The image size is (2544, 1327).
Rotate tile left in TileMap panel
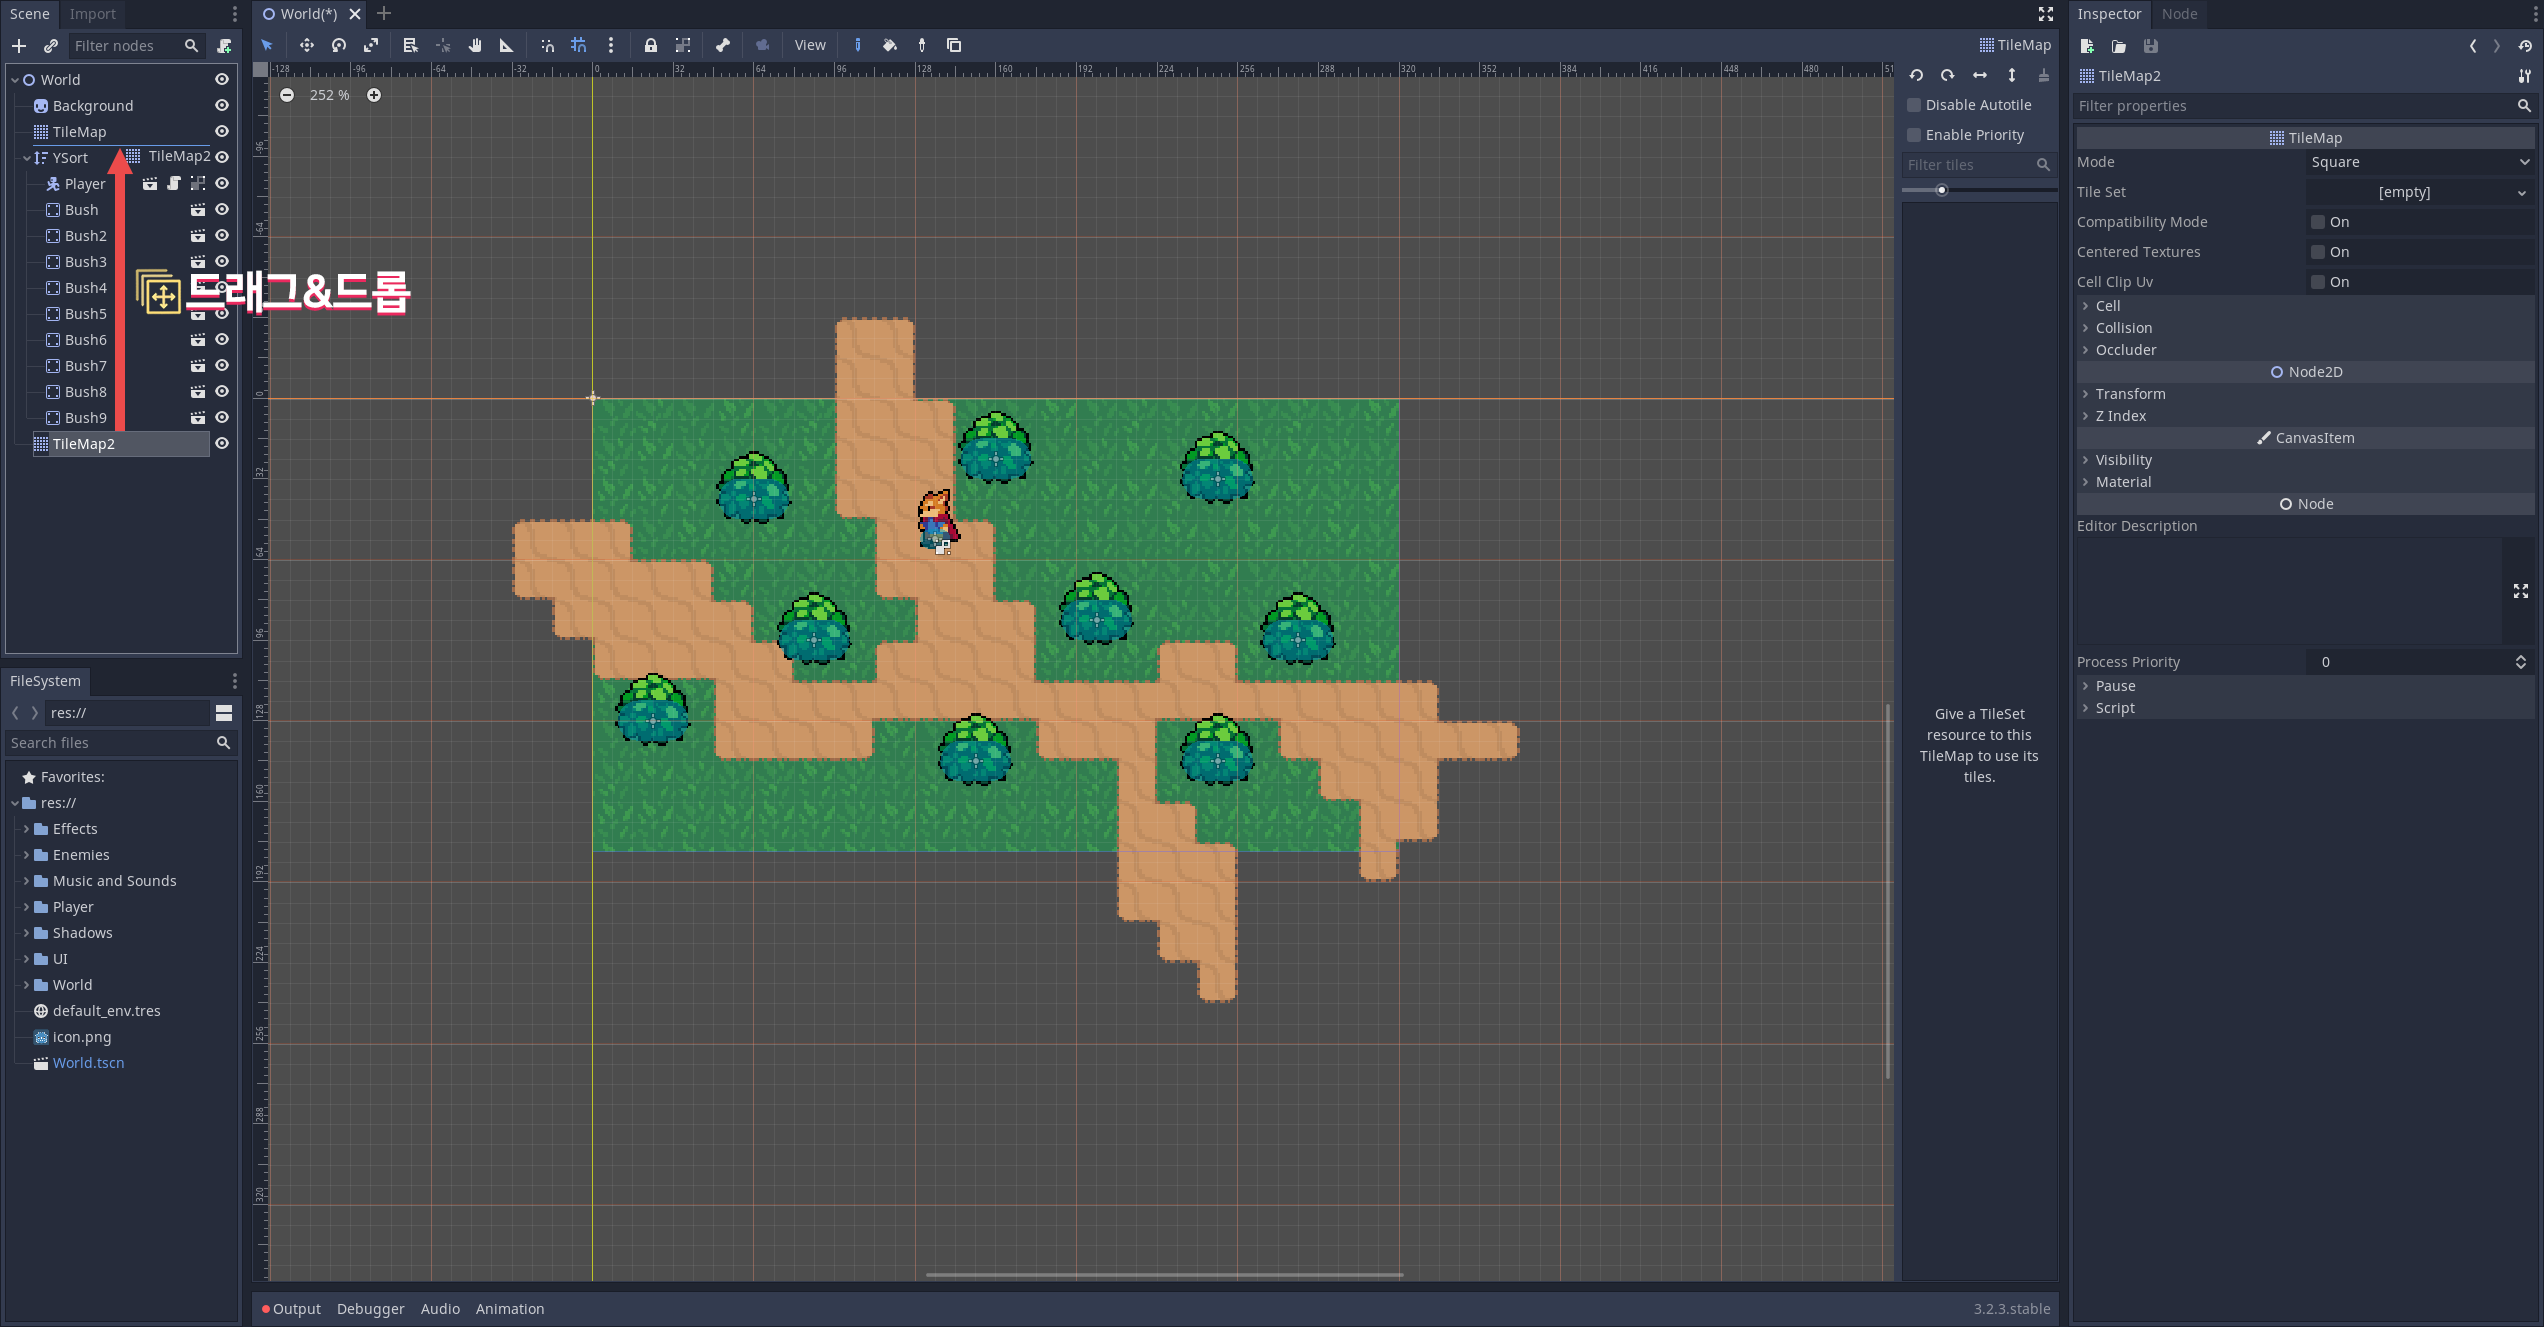tap(1916, 76)
